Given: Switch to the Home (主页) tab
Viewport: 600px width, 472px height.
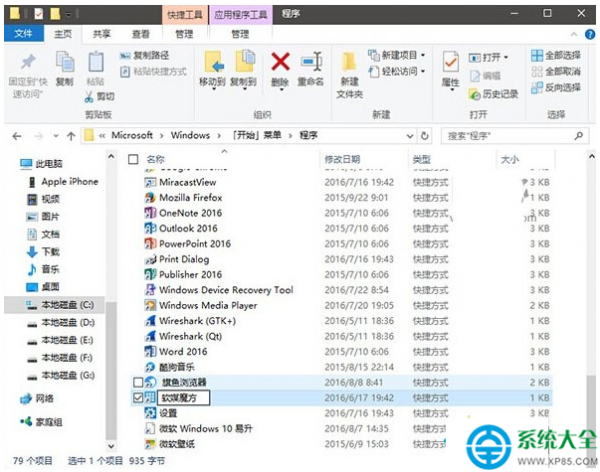Looking at the screenshot, I should [63, 34].
